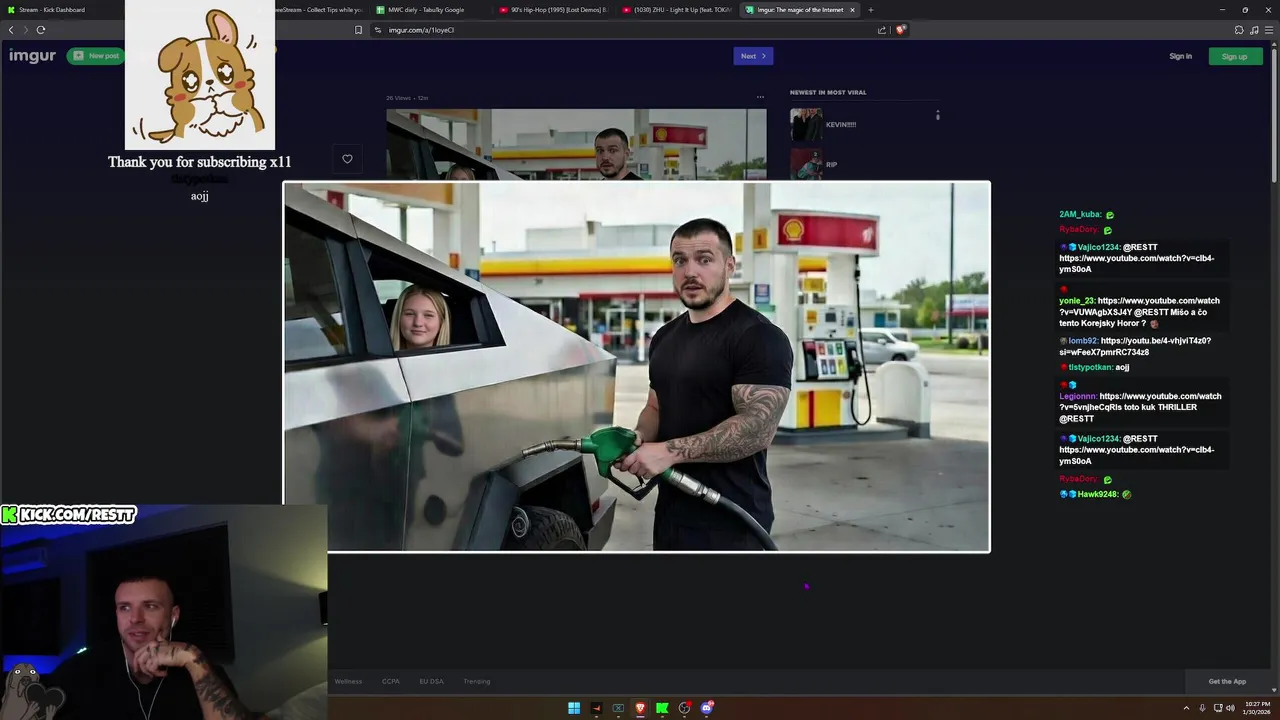Open the Kick app in taskbar
The image size is (1280, 720).
(662, 708)
